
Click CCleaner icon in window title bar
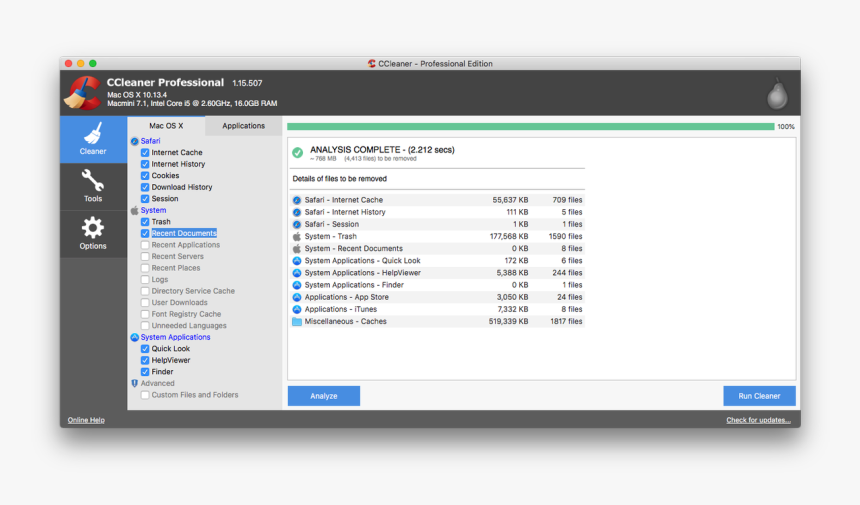tap(372, 64)
